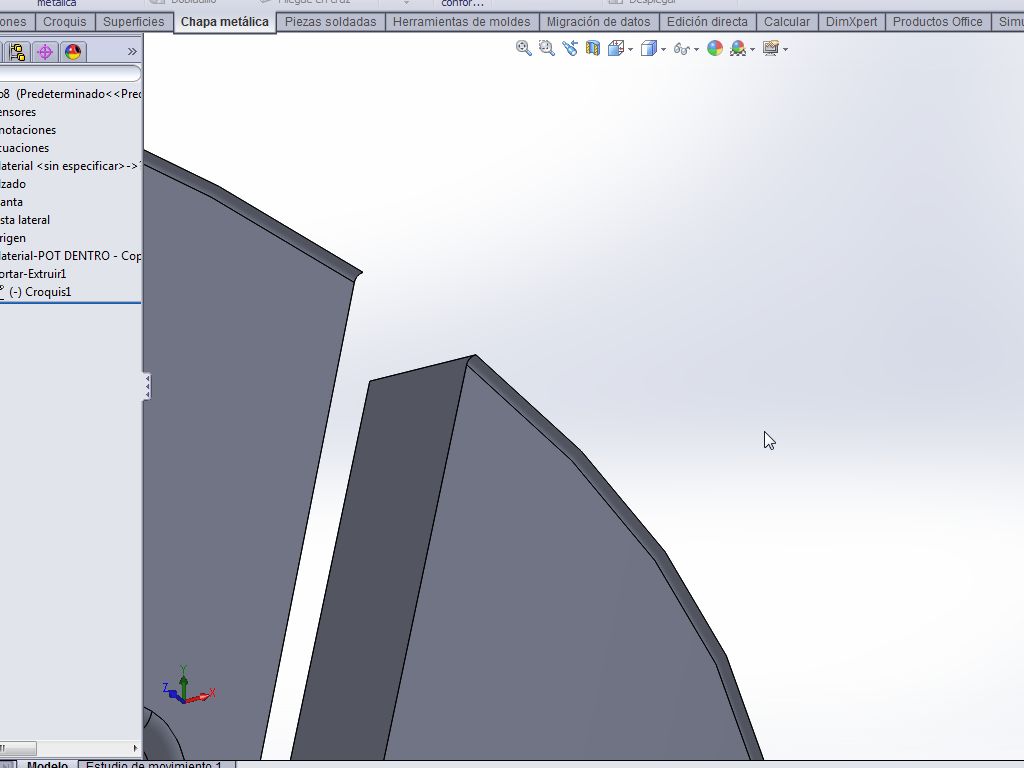1024x768 pixels.
Task: Open the Croquis tab
Action: pos(65,22)
